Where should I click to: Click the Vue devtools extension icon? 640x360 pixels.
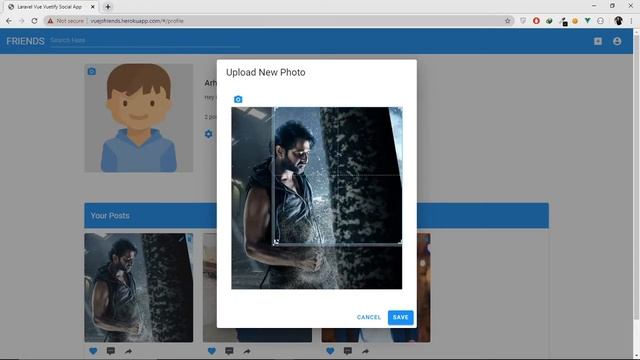click(x=587, y=21)
